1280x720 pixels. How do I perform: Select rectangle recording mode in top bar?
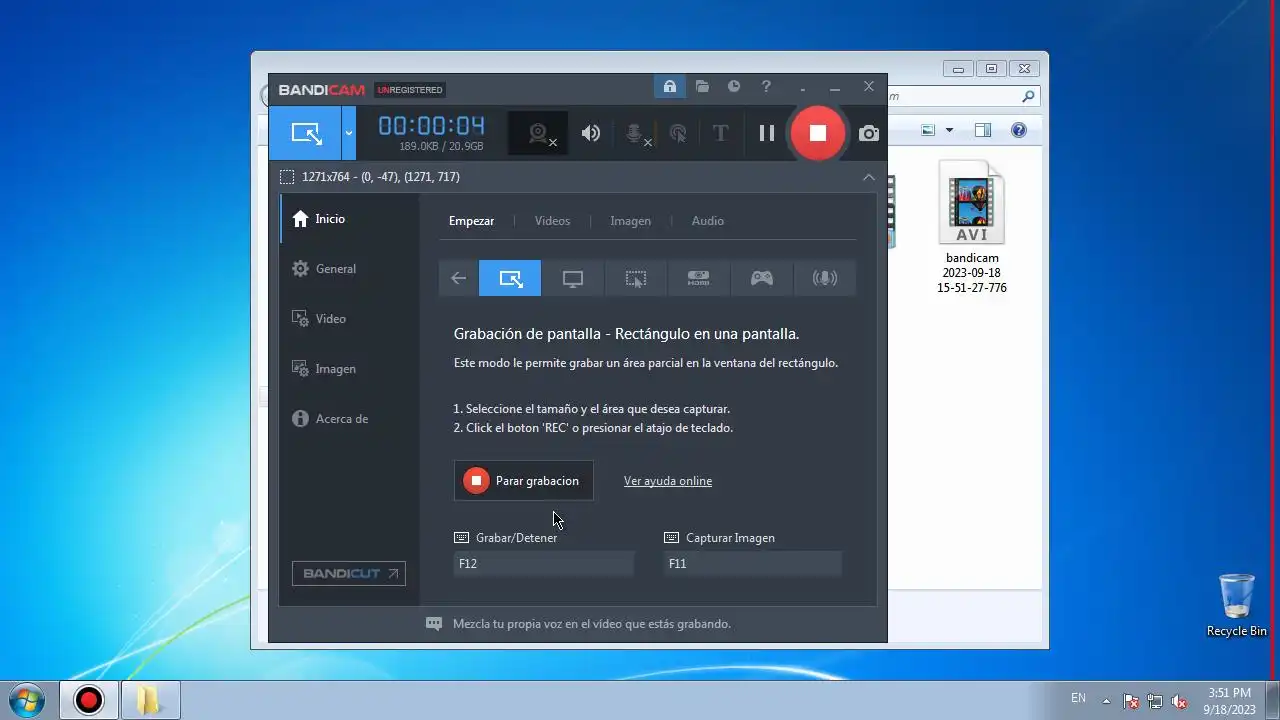[305, 133]
